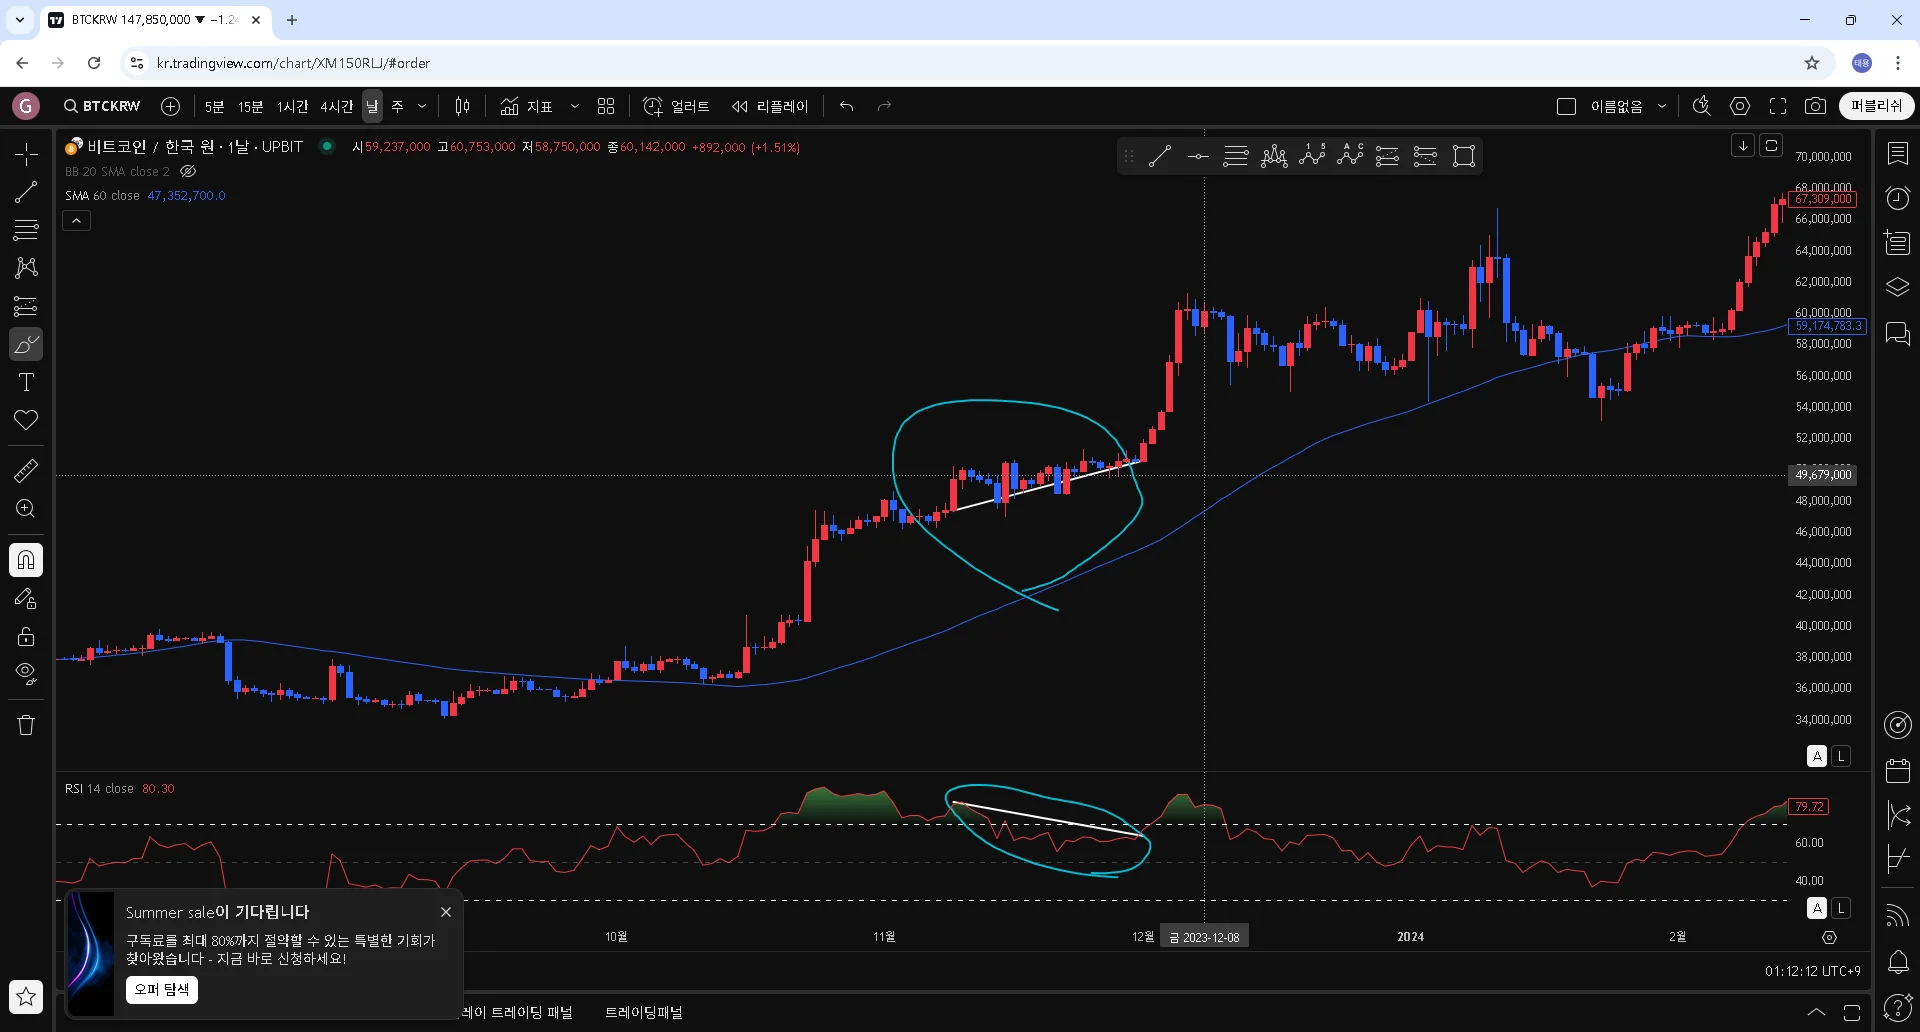Open the object tree layers panel

1898,288
